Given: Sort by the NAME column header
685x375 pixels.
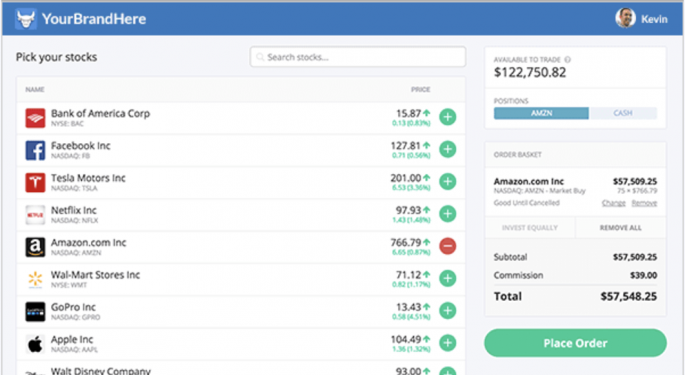Looking at the screenshot, I should point(35,90).
